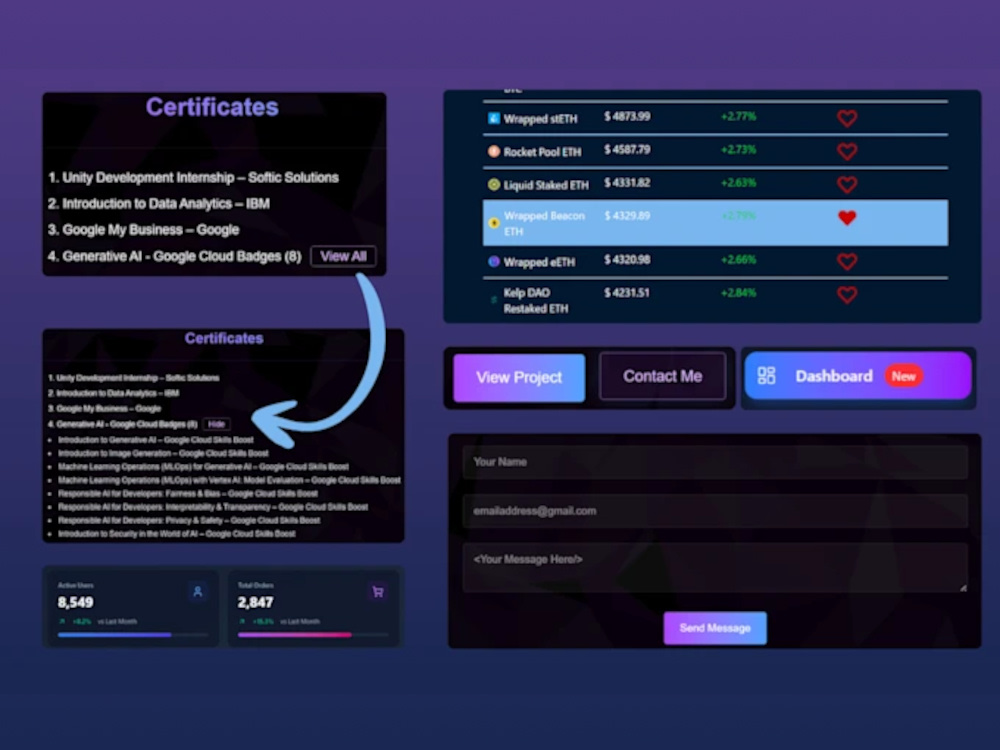Click the price $ 4231.51
The width and height of the screenshot is (1000, 750).
tap(626, 293)
